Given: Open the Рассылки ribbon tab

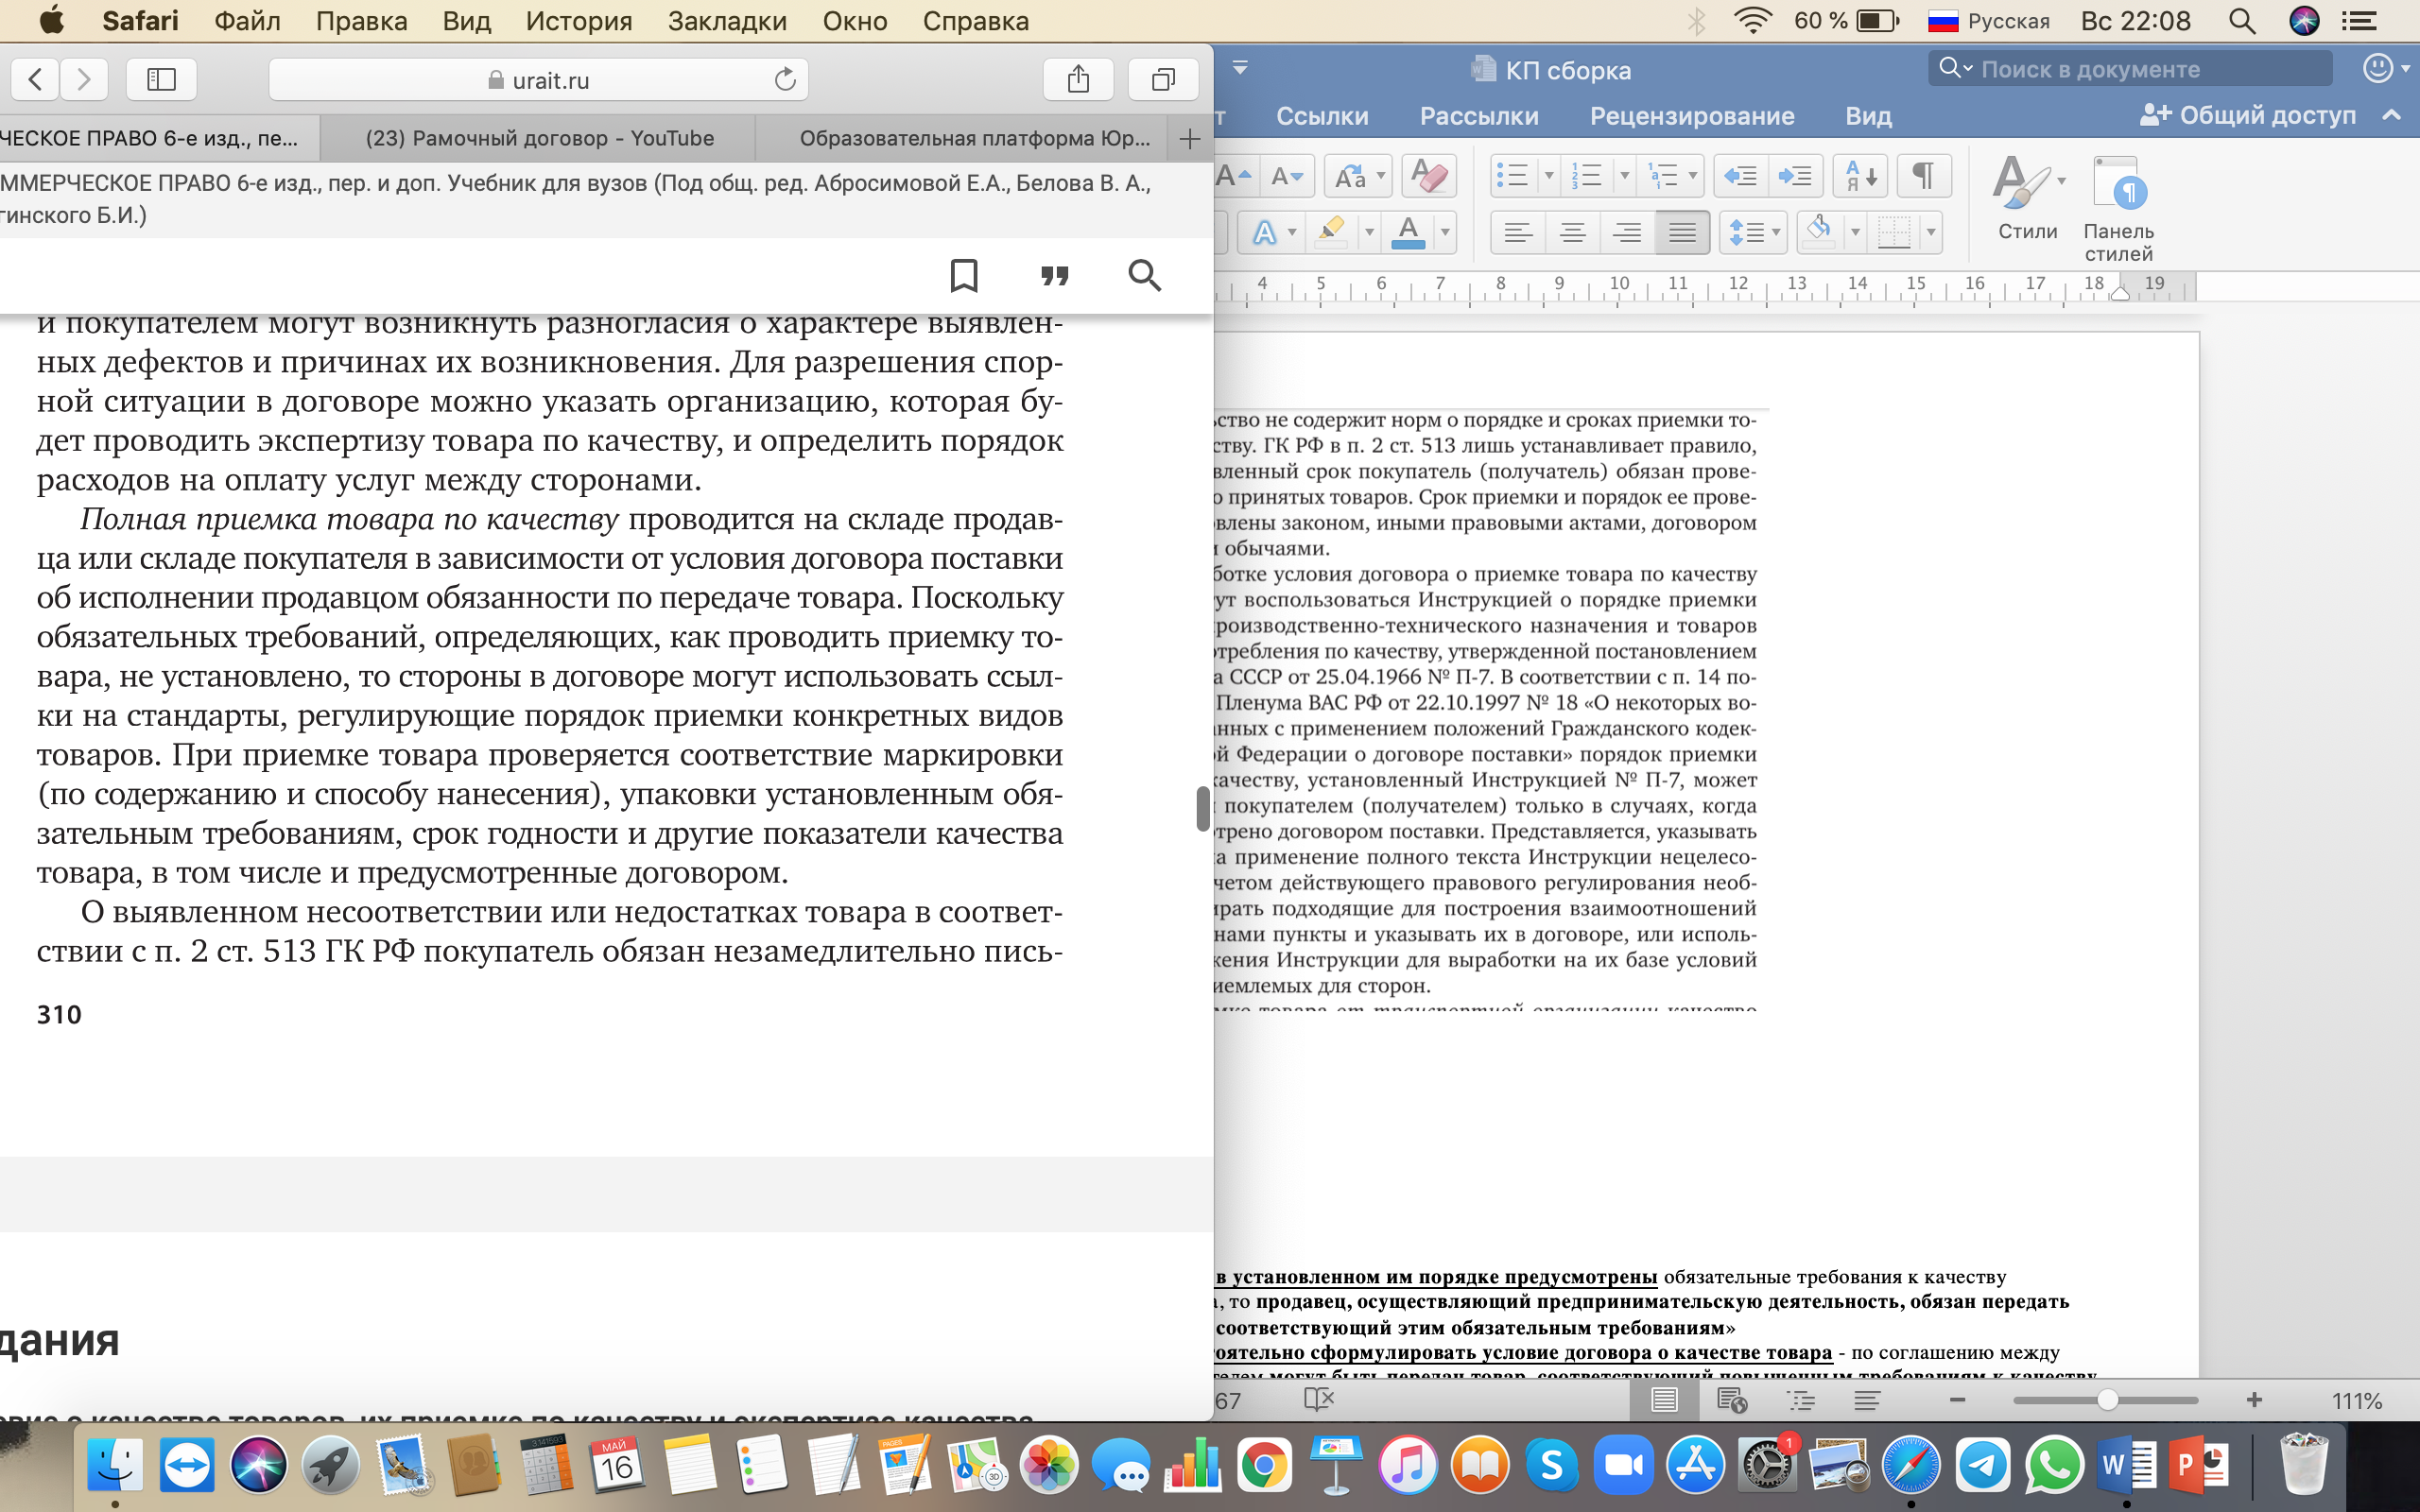Looking at the screenshot, I should click(x=1478, y=116).
